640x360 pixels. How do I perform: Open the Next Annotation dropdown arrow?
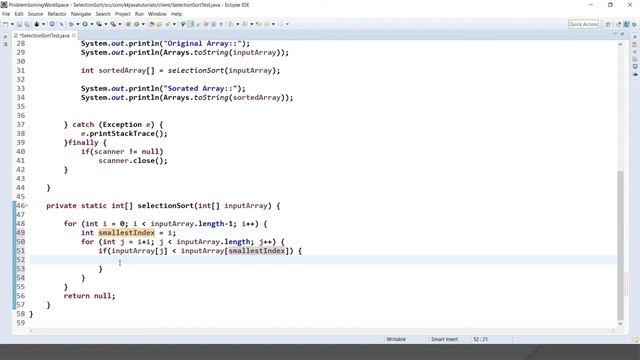tap(238, 24)
